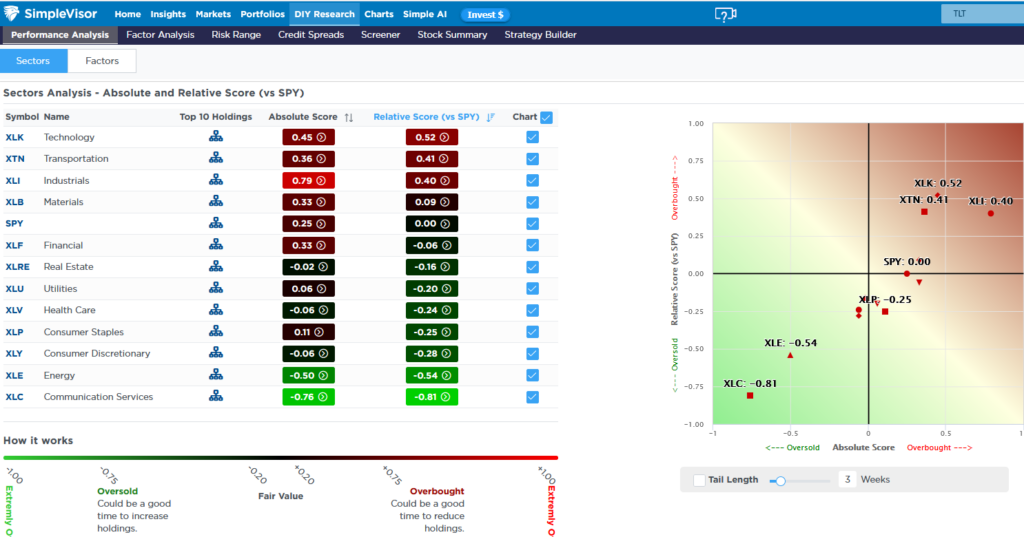Open the Insights menu
Viewport: 1024px width, 537px height.
(x=168, y=14)
